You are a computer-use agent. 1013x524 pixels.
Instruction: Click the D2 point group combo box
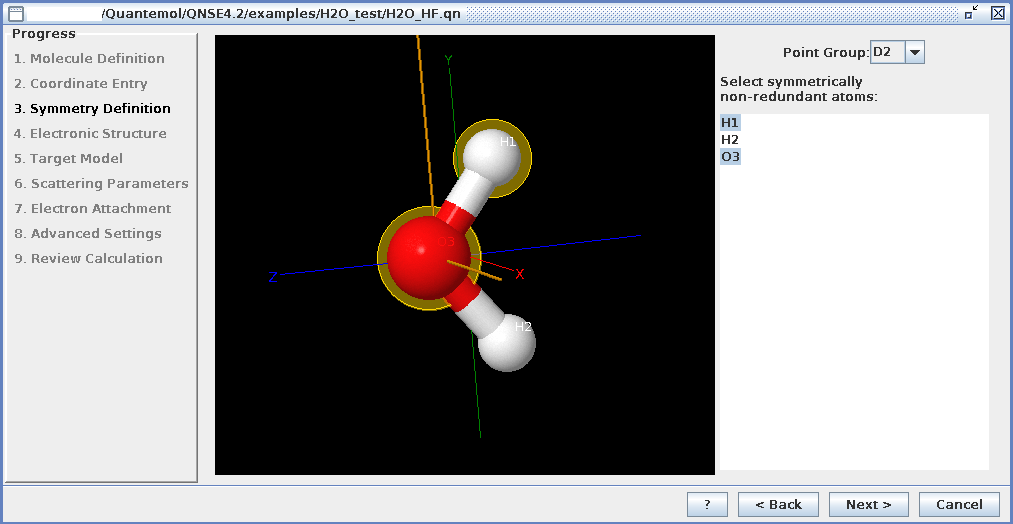coord(887,52)
